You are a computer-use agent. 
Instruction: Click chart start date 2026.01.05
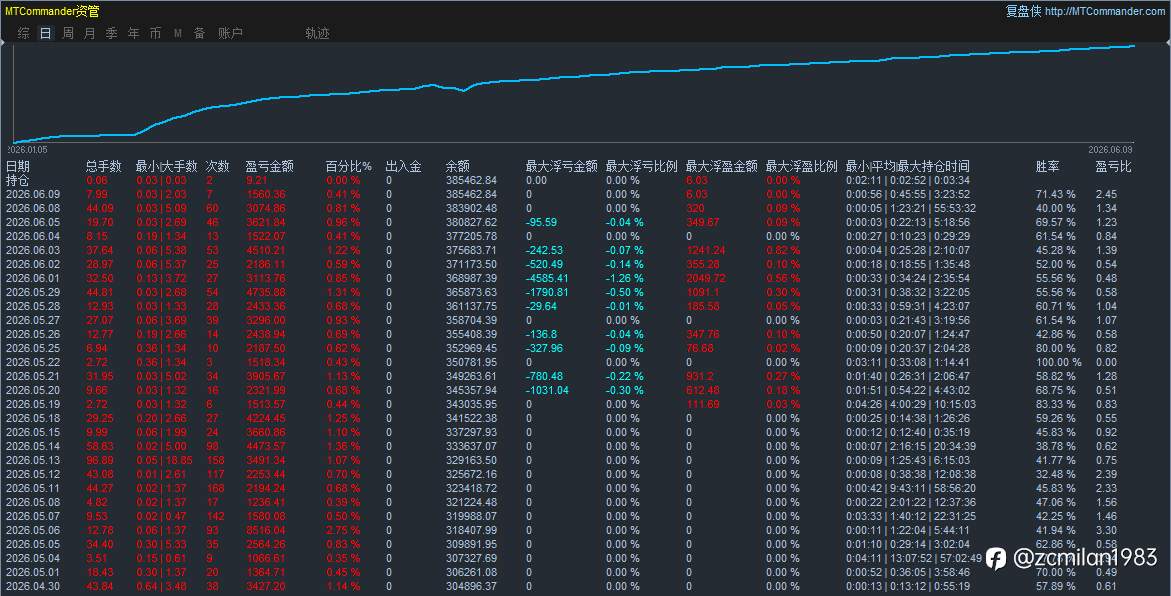(x=27, y=149)
